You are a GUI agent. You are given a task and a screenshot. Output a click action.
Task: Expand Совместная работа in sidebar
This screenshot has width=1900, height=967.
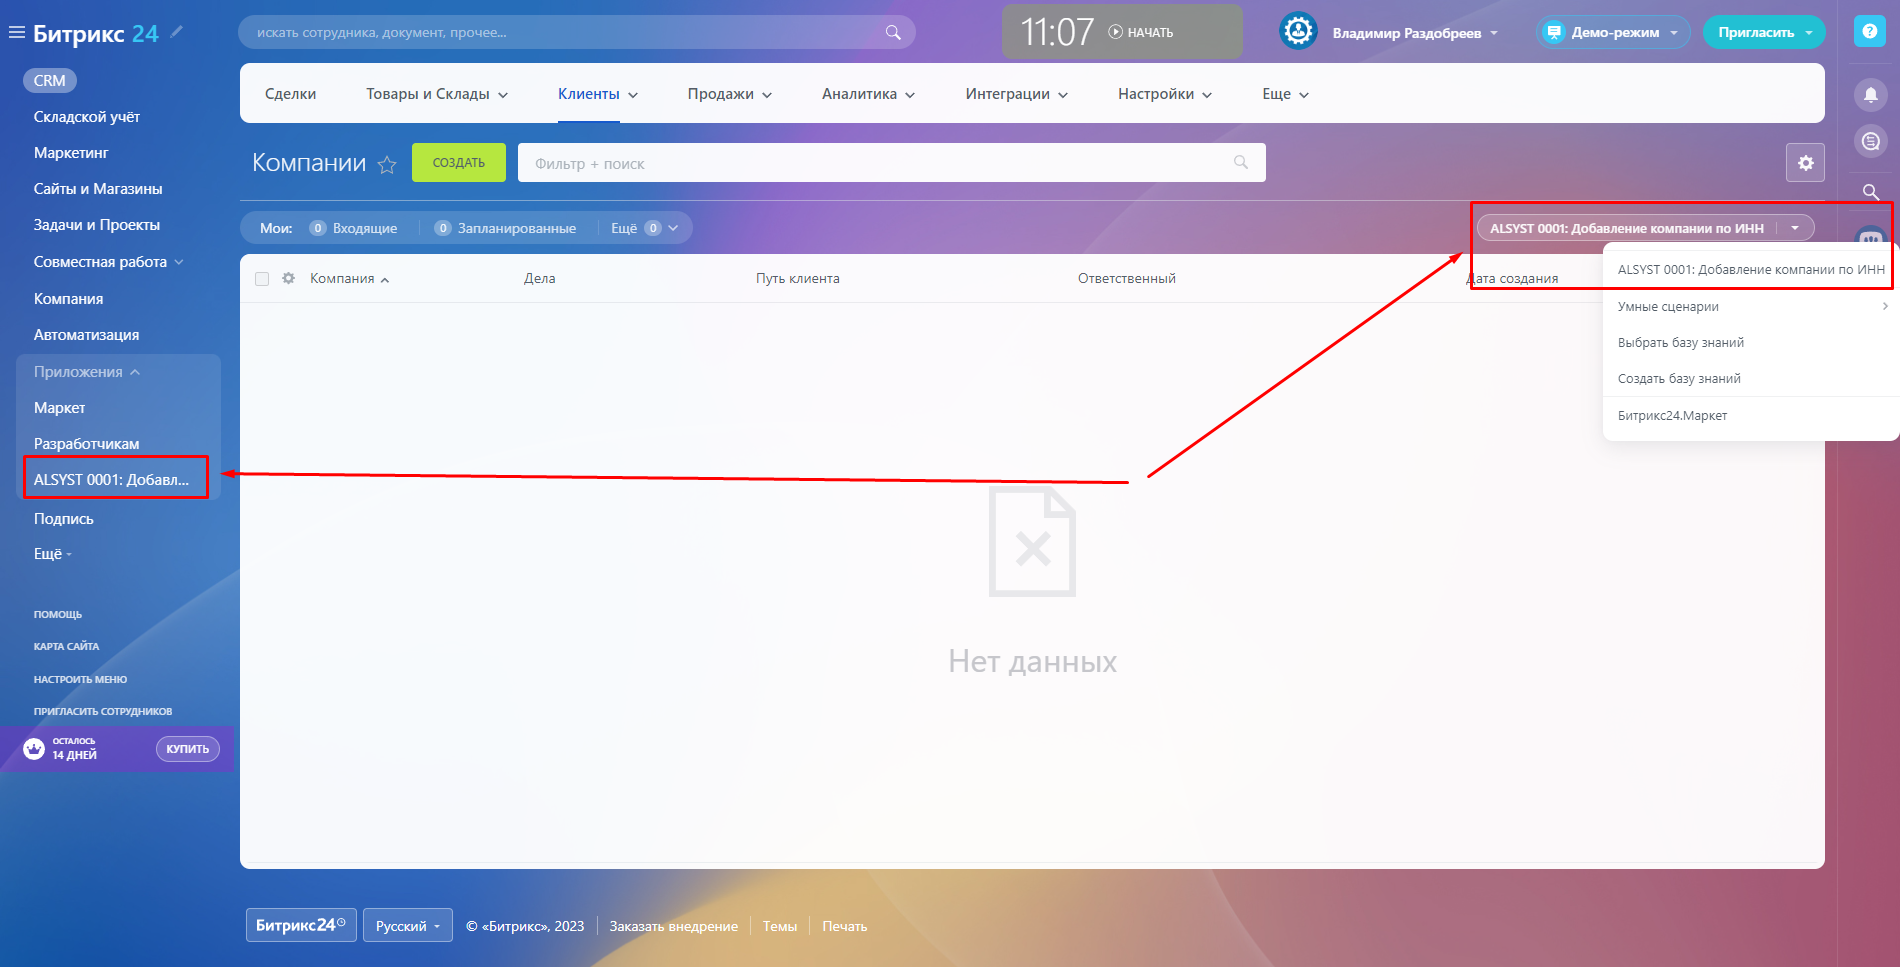[x=108, y=262]
